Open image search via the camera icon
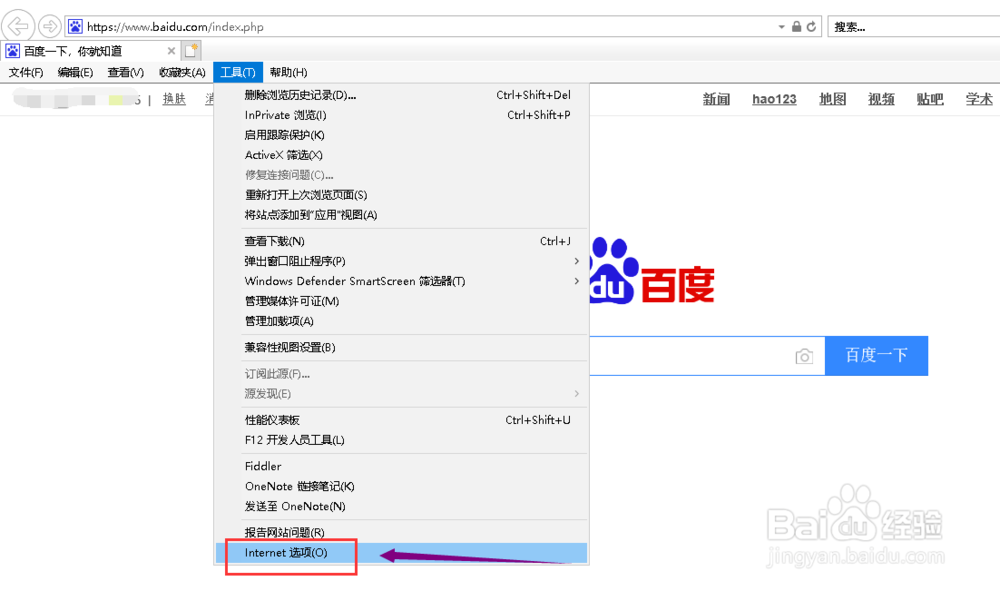Image resolution: width=1000 pixels, height=591 pixels. click(805, 355)
